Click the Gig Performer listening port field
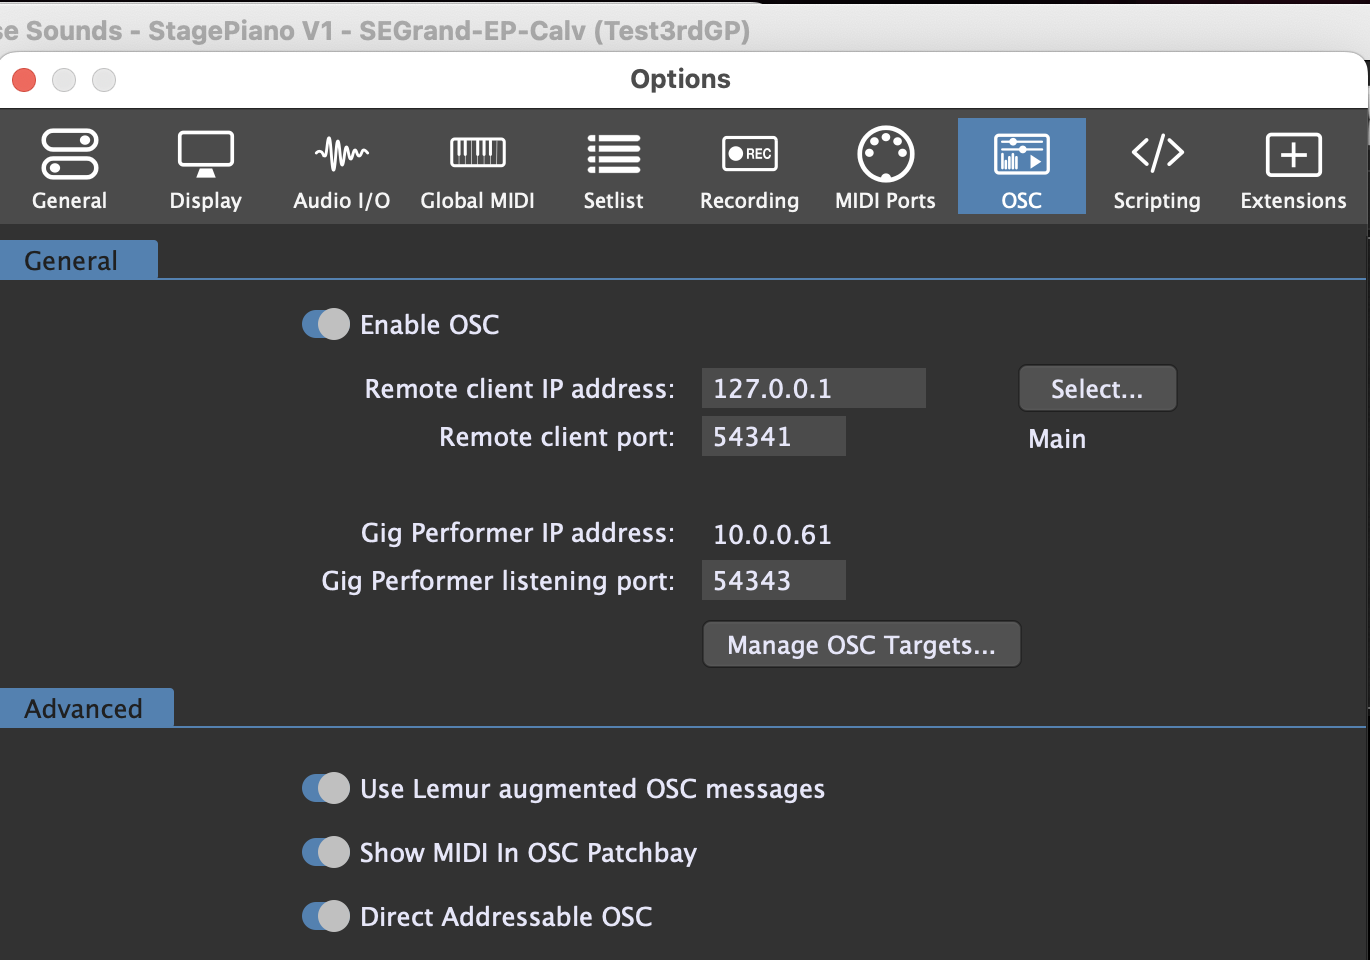This screenshot has width=1370, height=960. [x=773, y=580]
